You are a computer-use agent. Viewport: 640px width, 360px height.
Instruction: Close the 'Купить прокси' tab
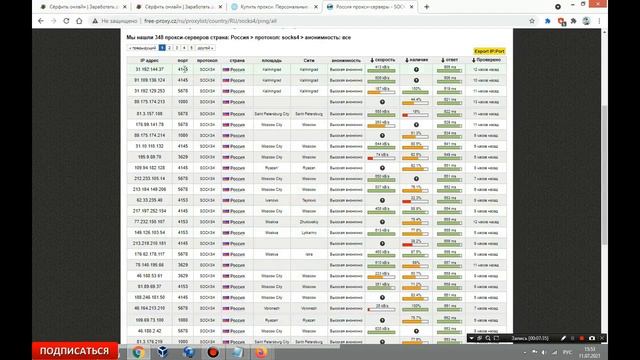coord(316,7)
